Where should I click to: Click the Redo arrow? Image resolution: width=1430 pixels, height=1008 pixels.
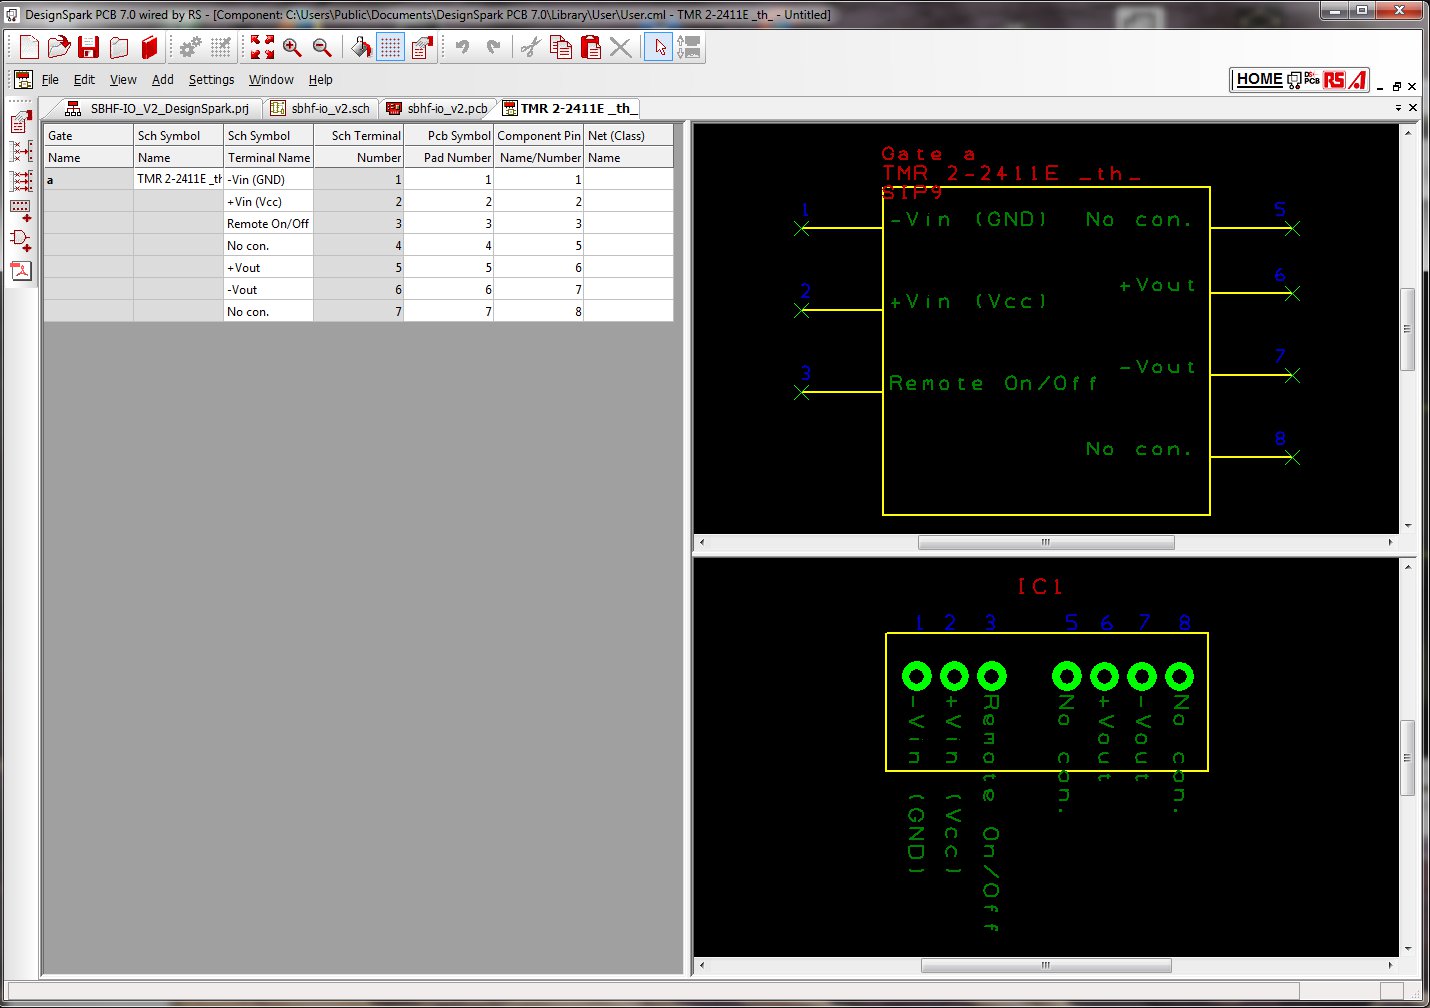[x=493, y=47]
